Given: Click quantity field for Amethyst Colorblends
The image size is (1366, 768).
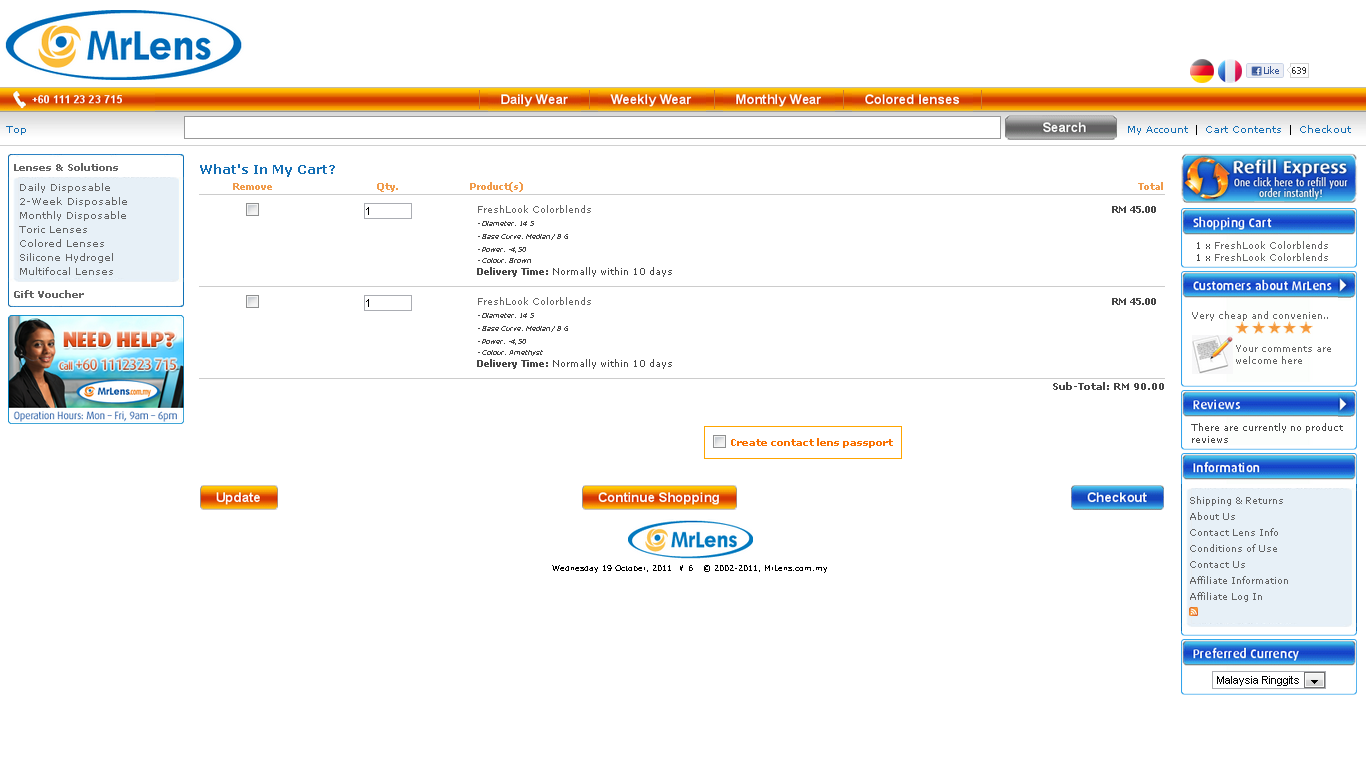Looking at the screenshot, I should (388, 303).
